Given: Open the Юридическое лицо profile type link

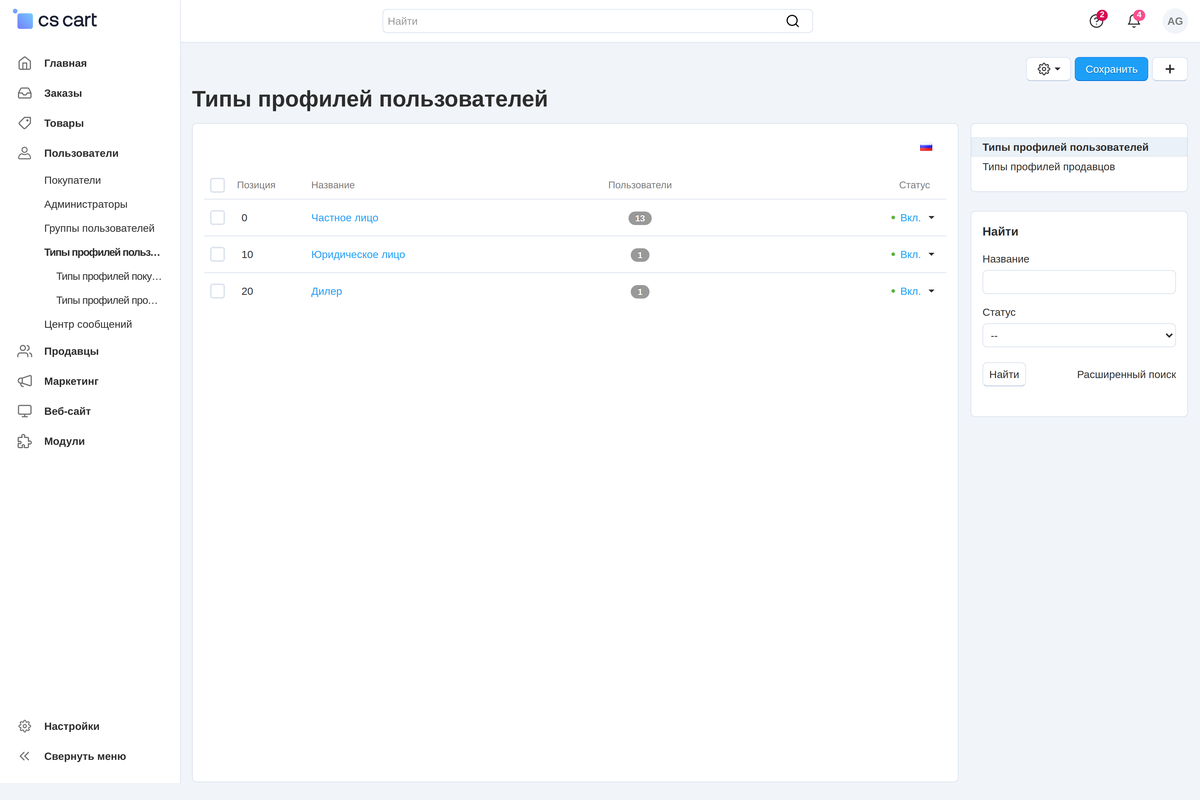Looking at the screenshot, I should tap(358, 254).
